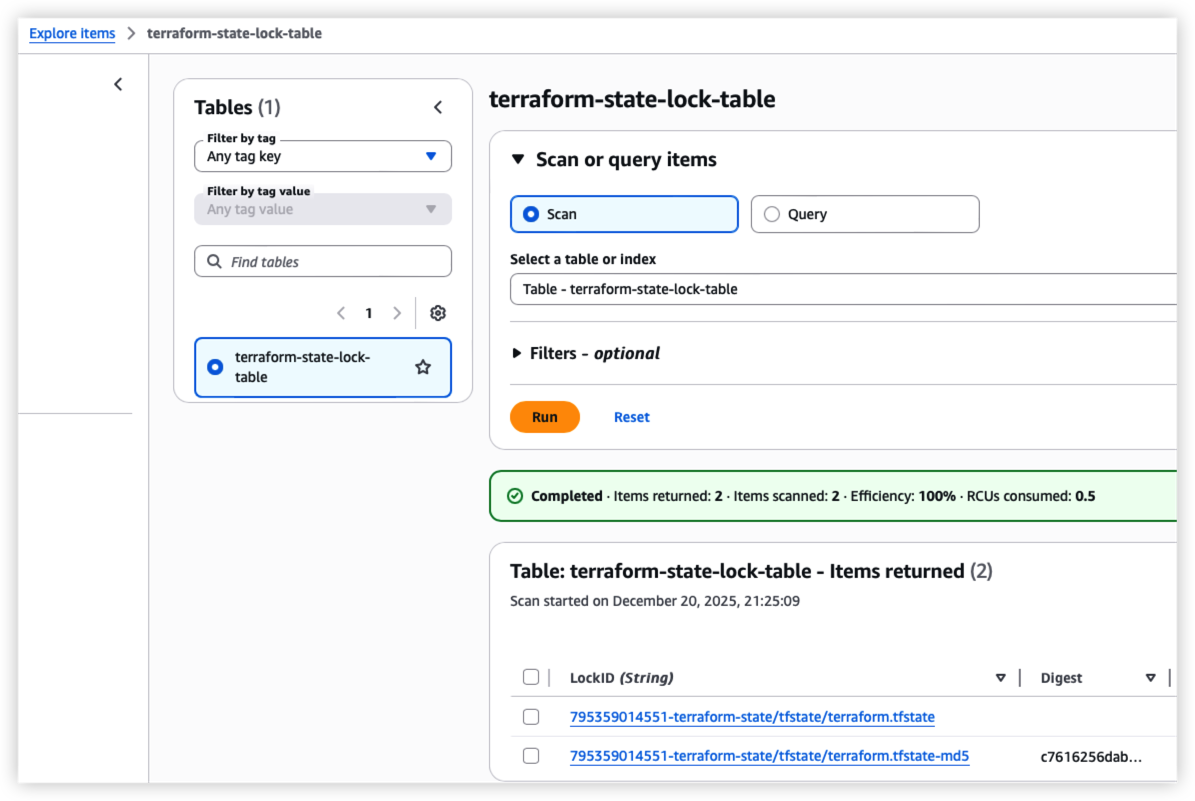The height and width of the screenshot is (801, 1195).
Task: Click the Explore items breadcrumb link
Action: click(x=72, y=33)
